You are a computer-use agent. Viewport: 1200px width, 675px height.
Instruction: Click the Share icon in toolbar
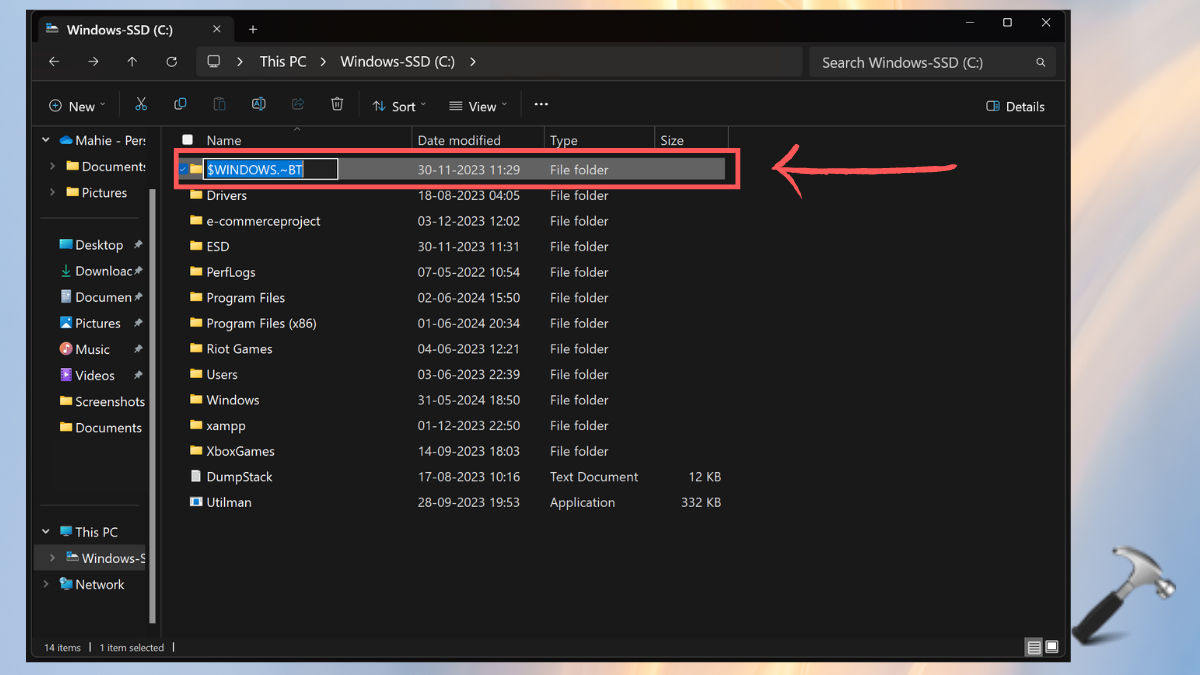click(x=298, y=105)
